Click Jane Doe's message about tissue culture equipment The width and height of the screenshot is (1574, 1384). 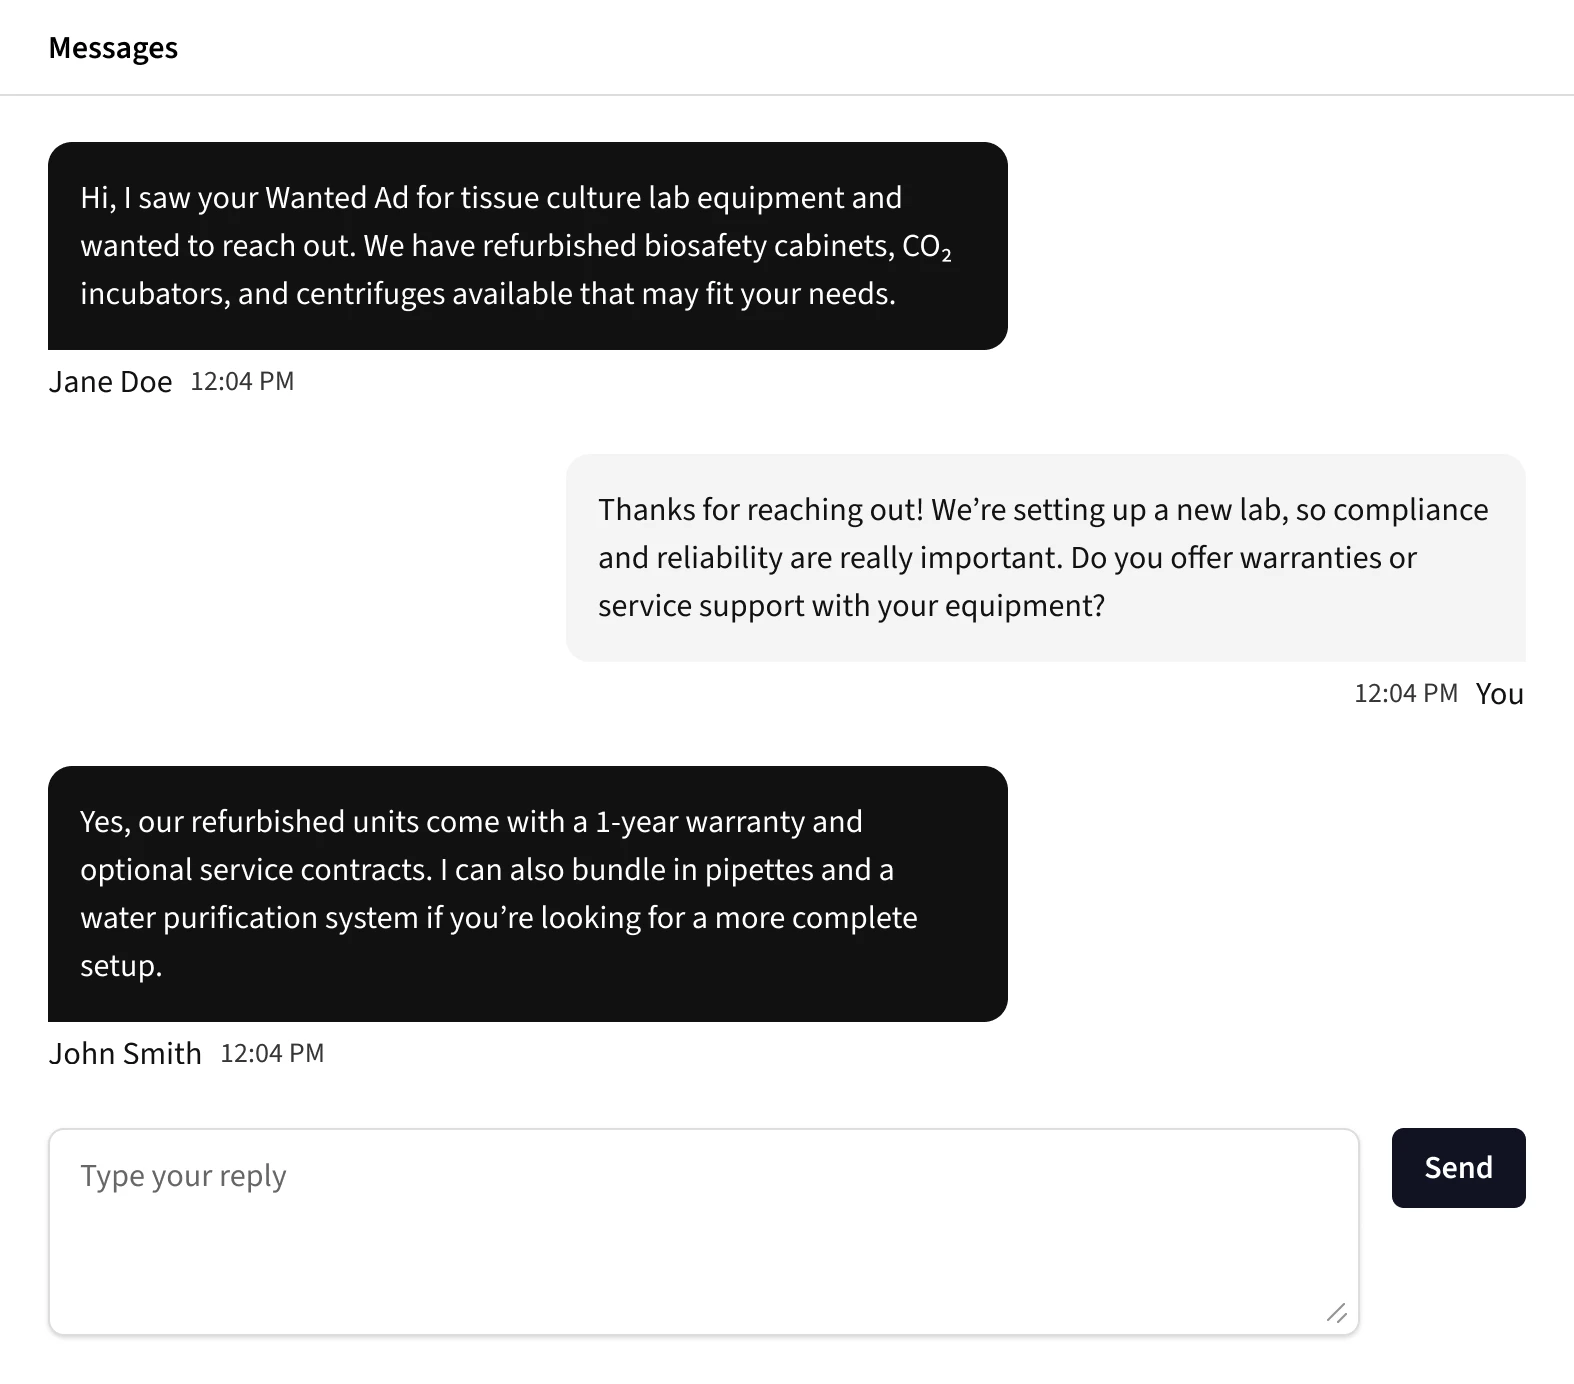(x=527, y=246)
